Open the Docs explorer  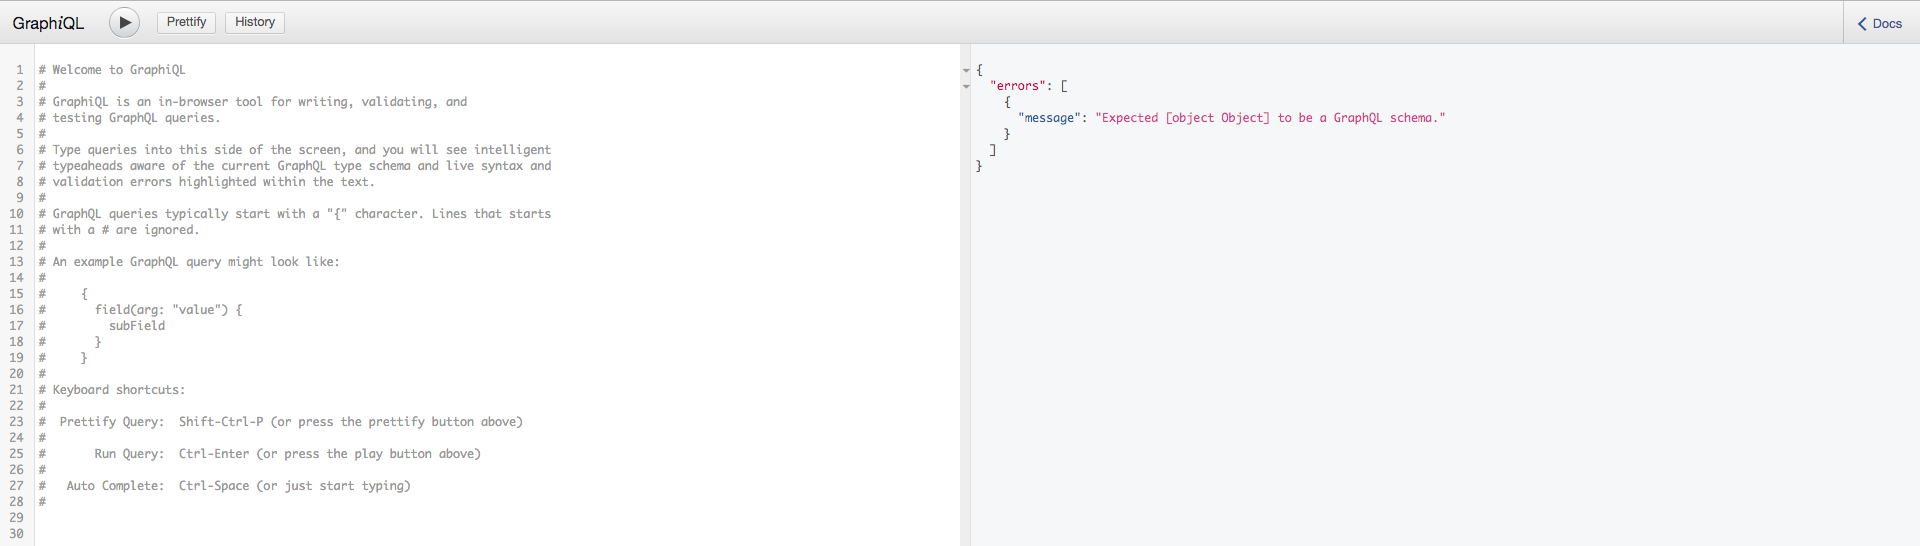1881,23
